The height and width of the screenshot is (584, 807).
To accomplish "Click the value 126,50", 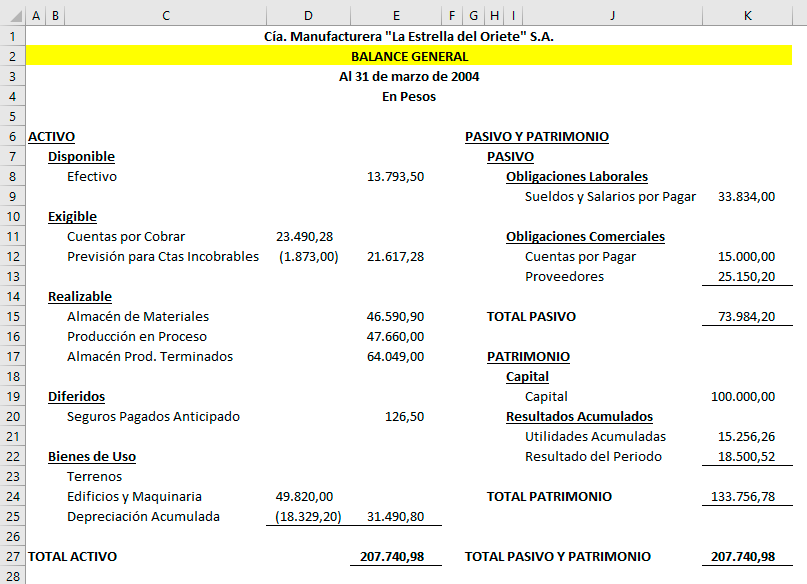I will (x=405, y=417).
